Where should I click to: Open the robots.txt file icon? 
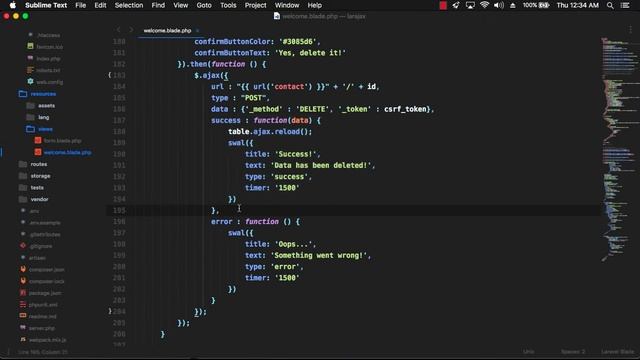pyautogui.click(x=30, y=70)
